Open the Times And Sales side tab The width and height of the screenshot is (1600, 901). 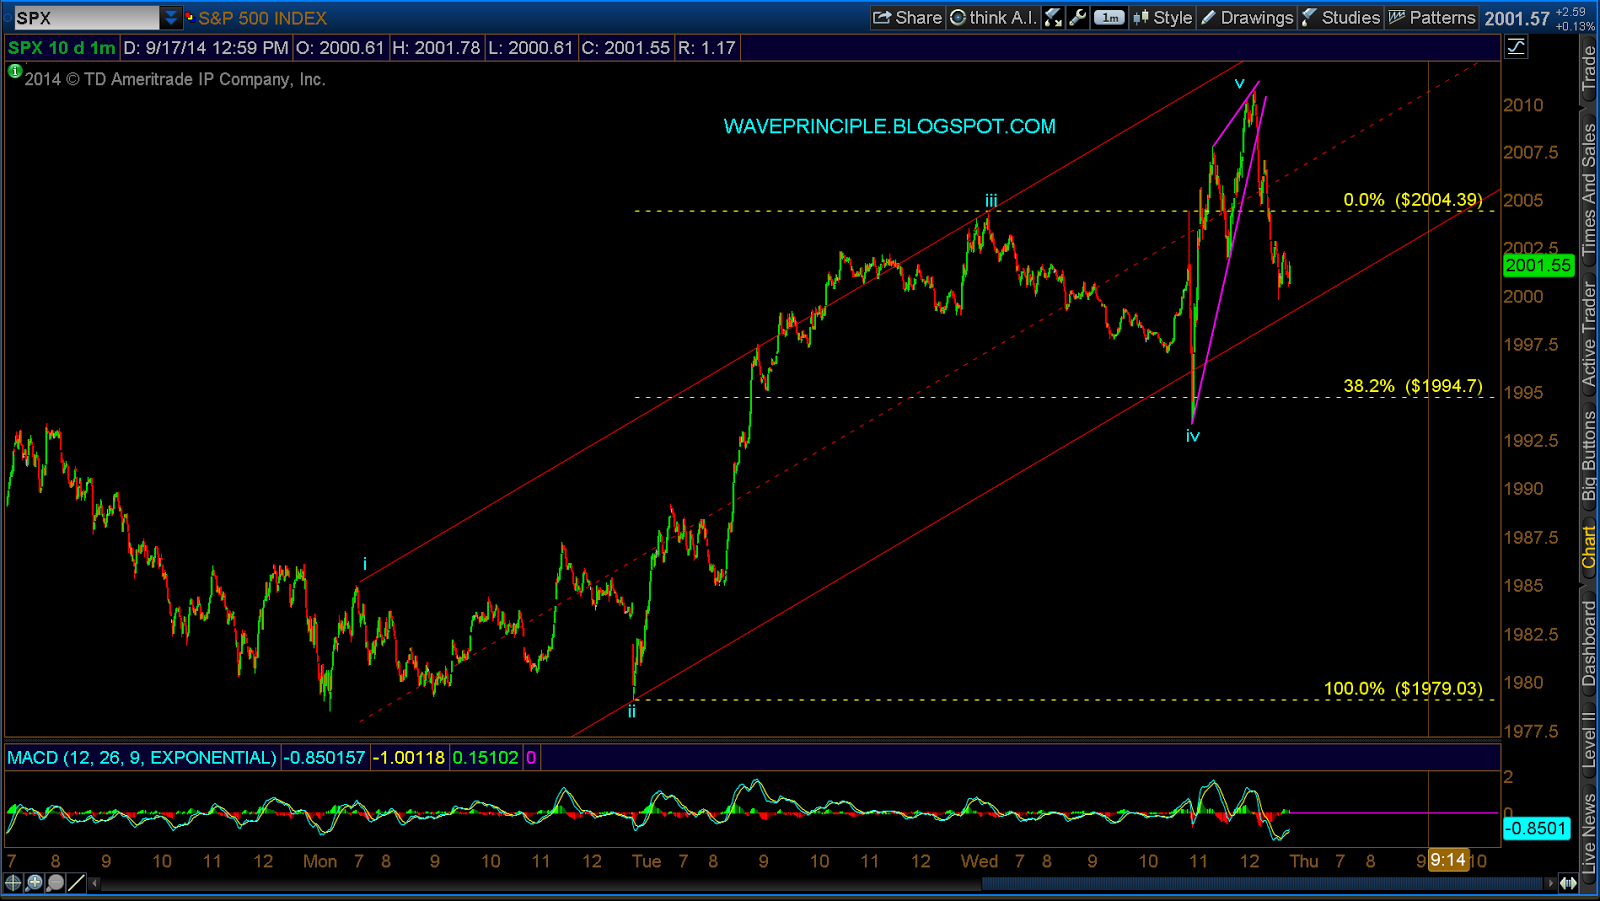coord(1589,188)
